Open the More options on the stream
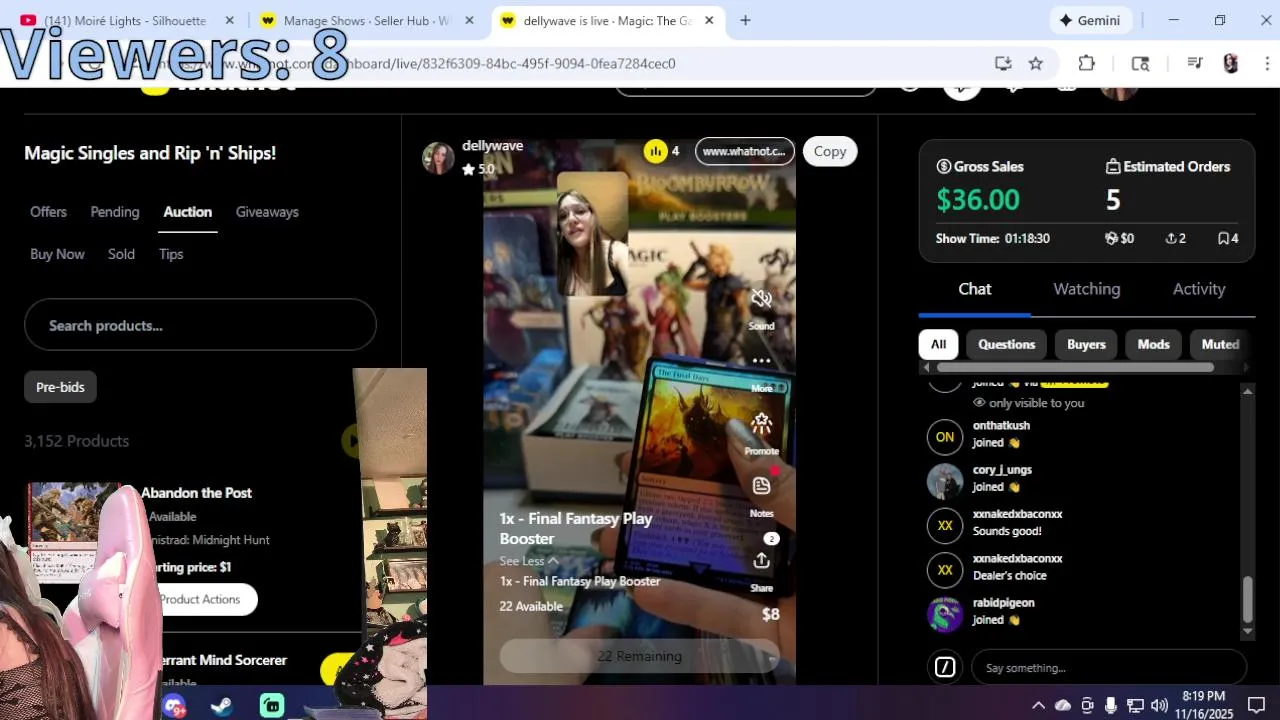Viewport: 1280px width, 720px height. point(761,361)
